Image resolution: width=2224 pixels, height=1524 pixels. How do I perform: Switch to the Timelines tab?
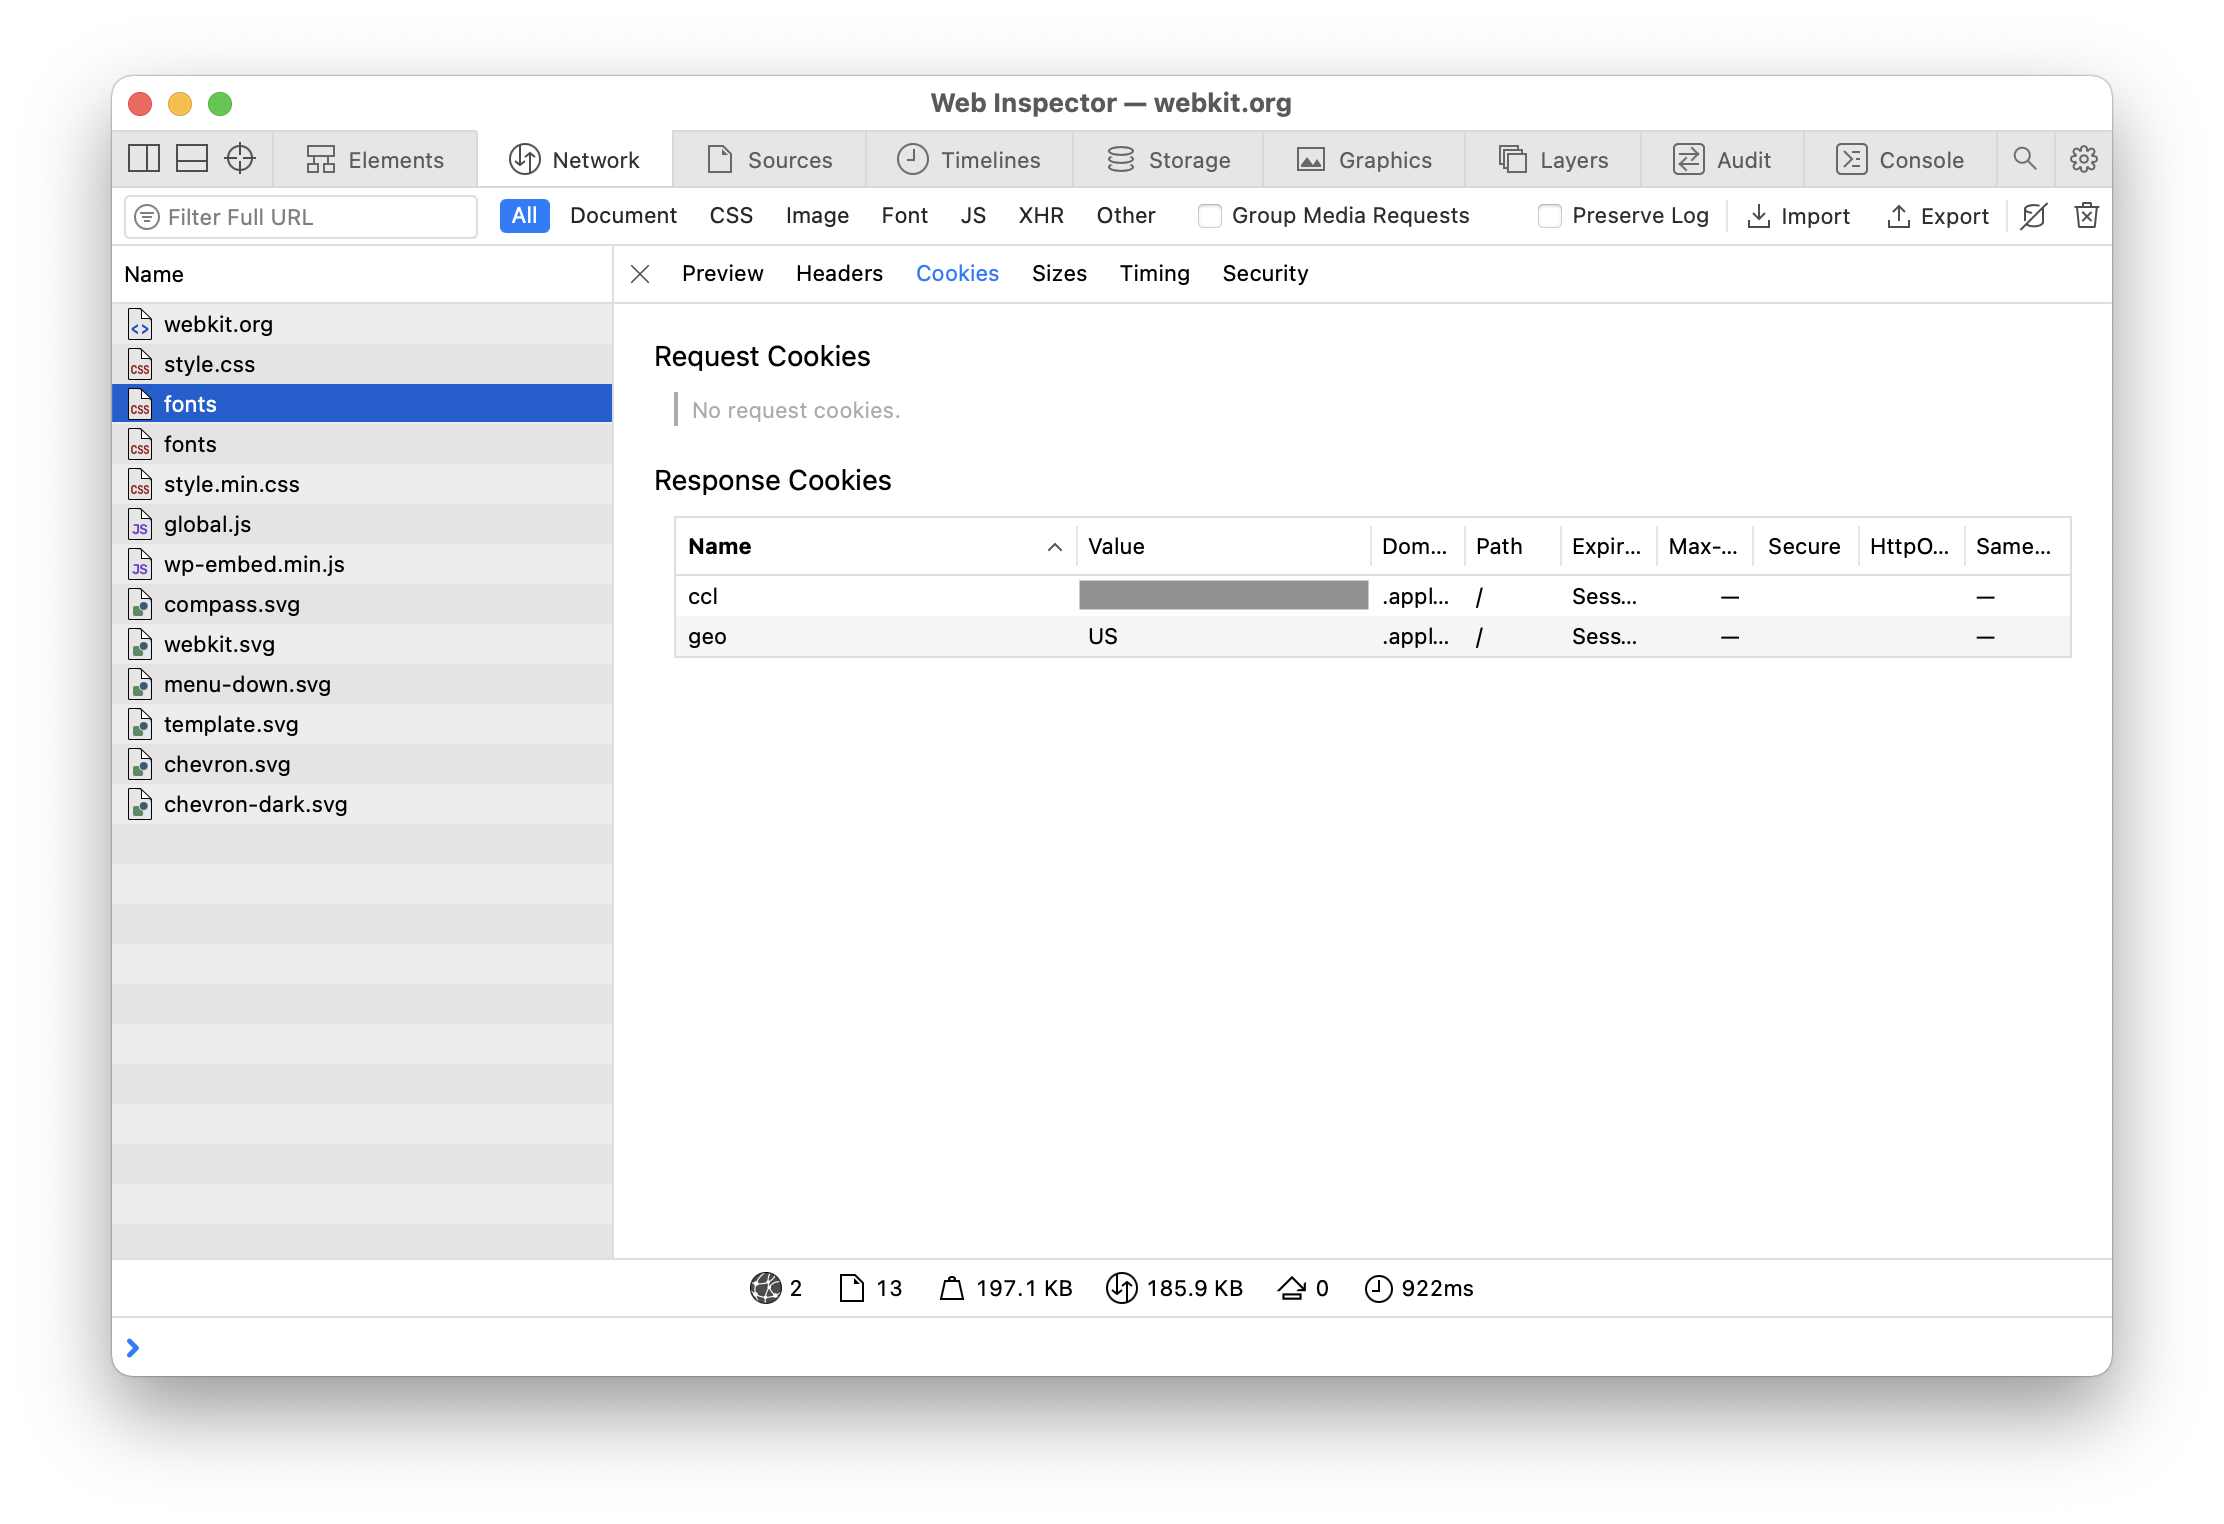(969, 160)
